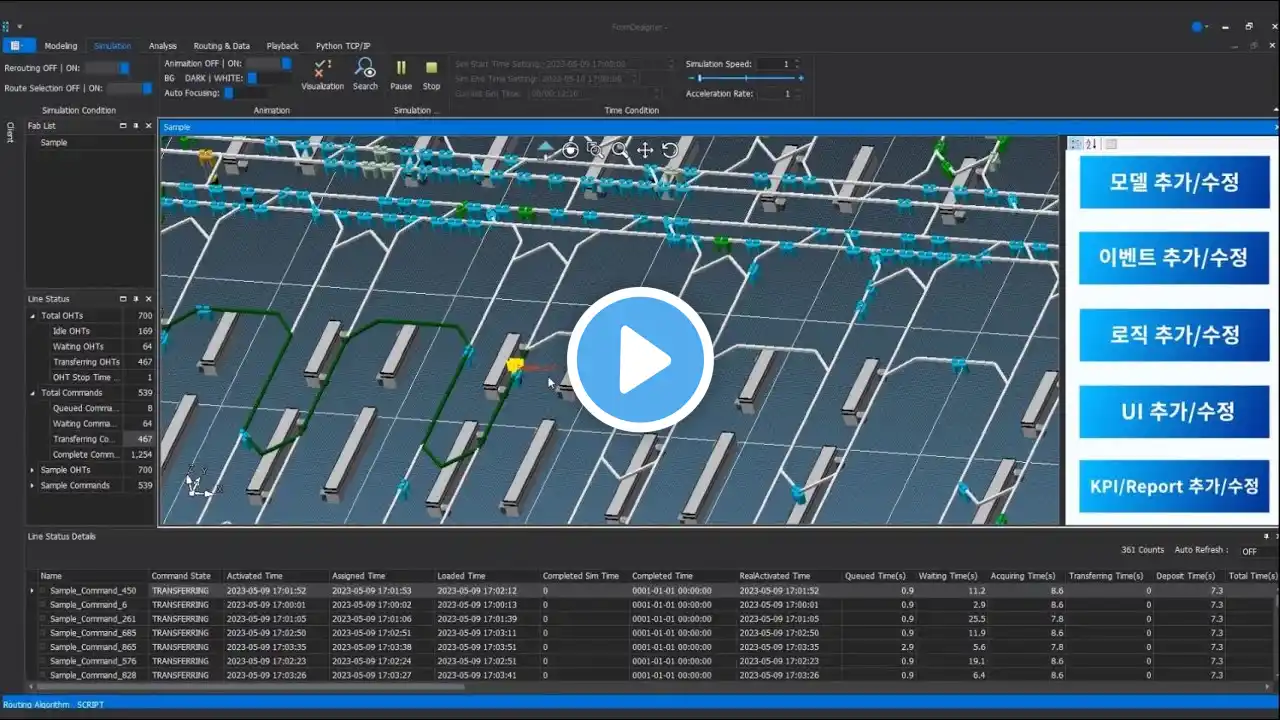Image resolution: width=1280 pixels, height=720 pixels.
Task: Open the blue account icon in title bar
Action: coord(1198,26)
